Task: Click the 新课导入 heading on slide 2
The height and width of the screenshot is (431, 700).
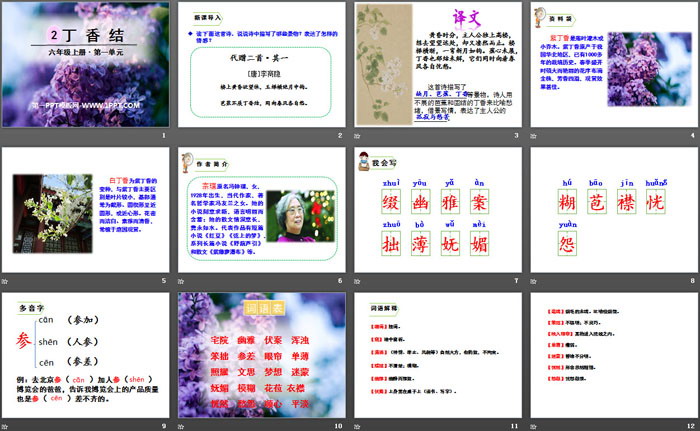Action: coord(207,18)
